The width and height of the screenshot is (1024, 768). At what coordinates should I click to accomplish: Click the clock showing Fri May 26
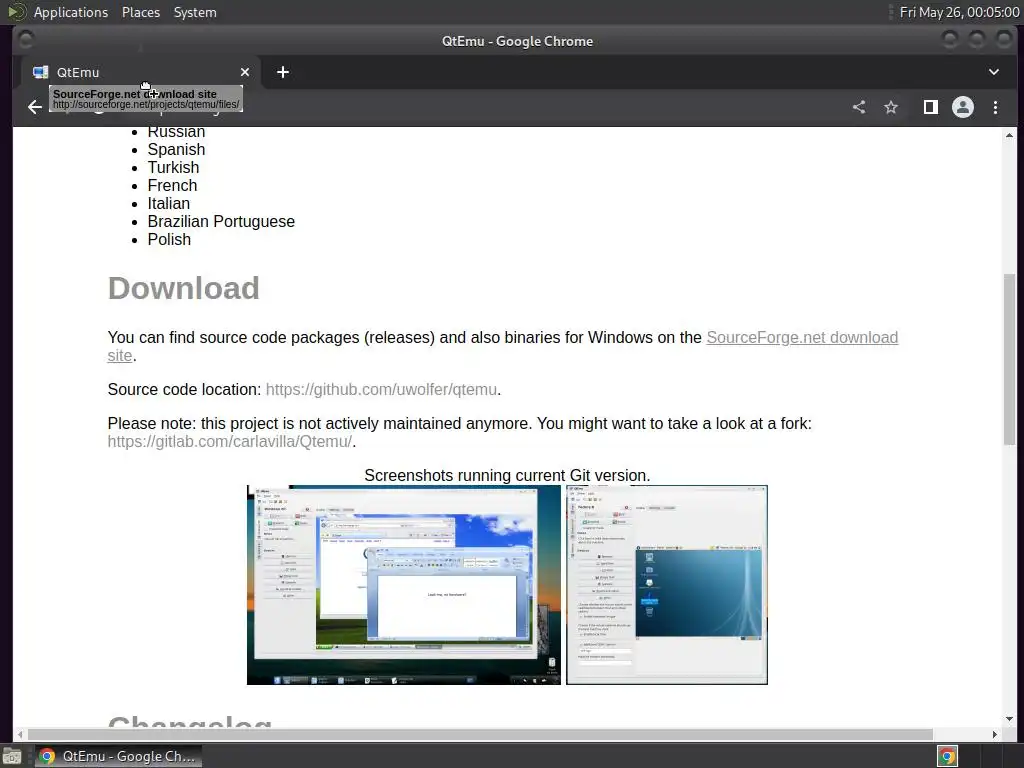(x=959, y=12)
